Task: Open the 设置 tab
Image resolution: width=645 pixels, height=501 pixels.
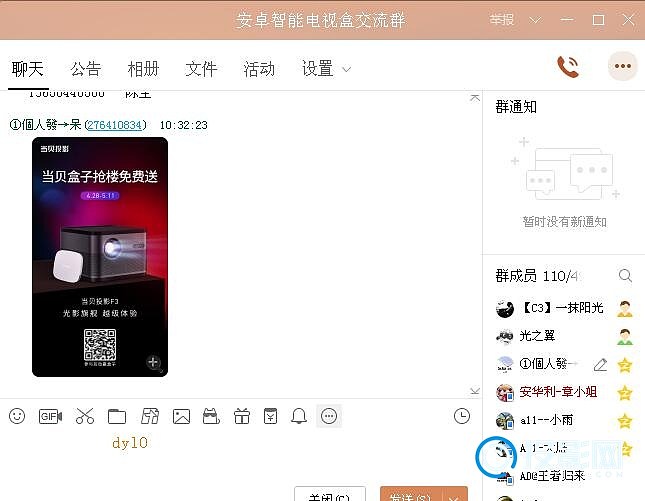Action: coord(318,69)
